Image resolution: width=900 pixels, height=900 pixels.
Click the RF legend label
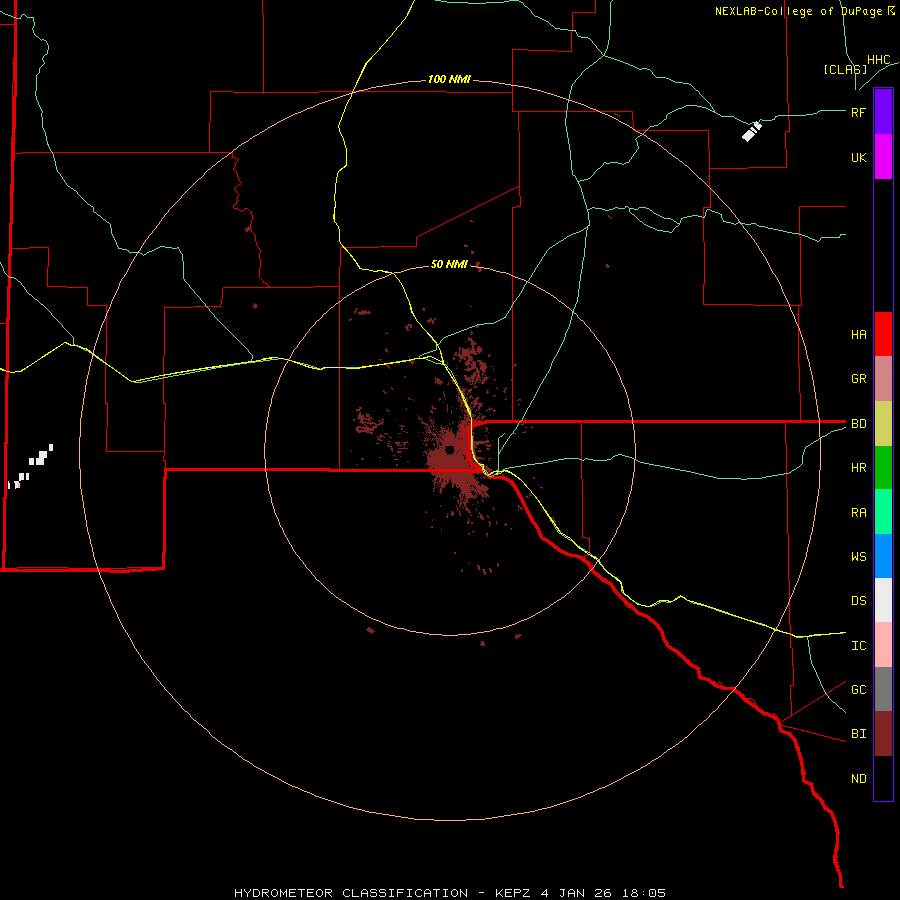point(858,112)
